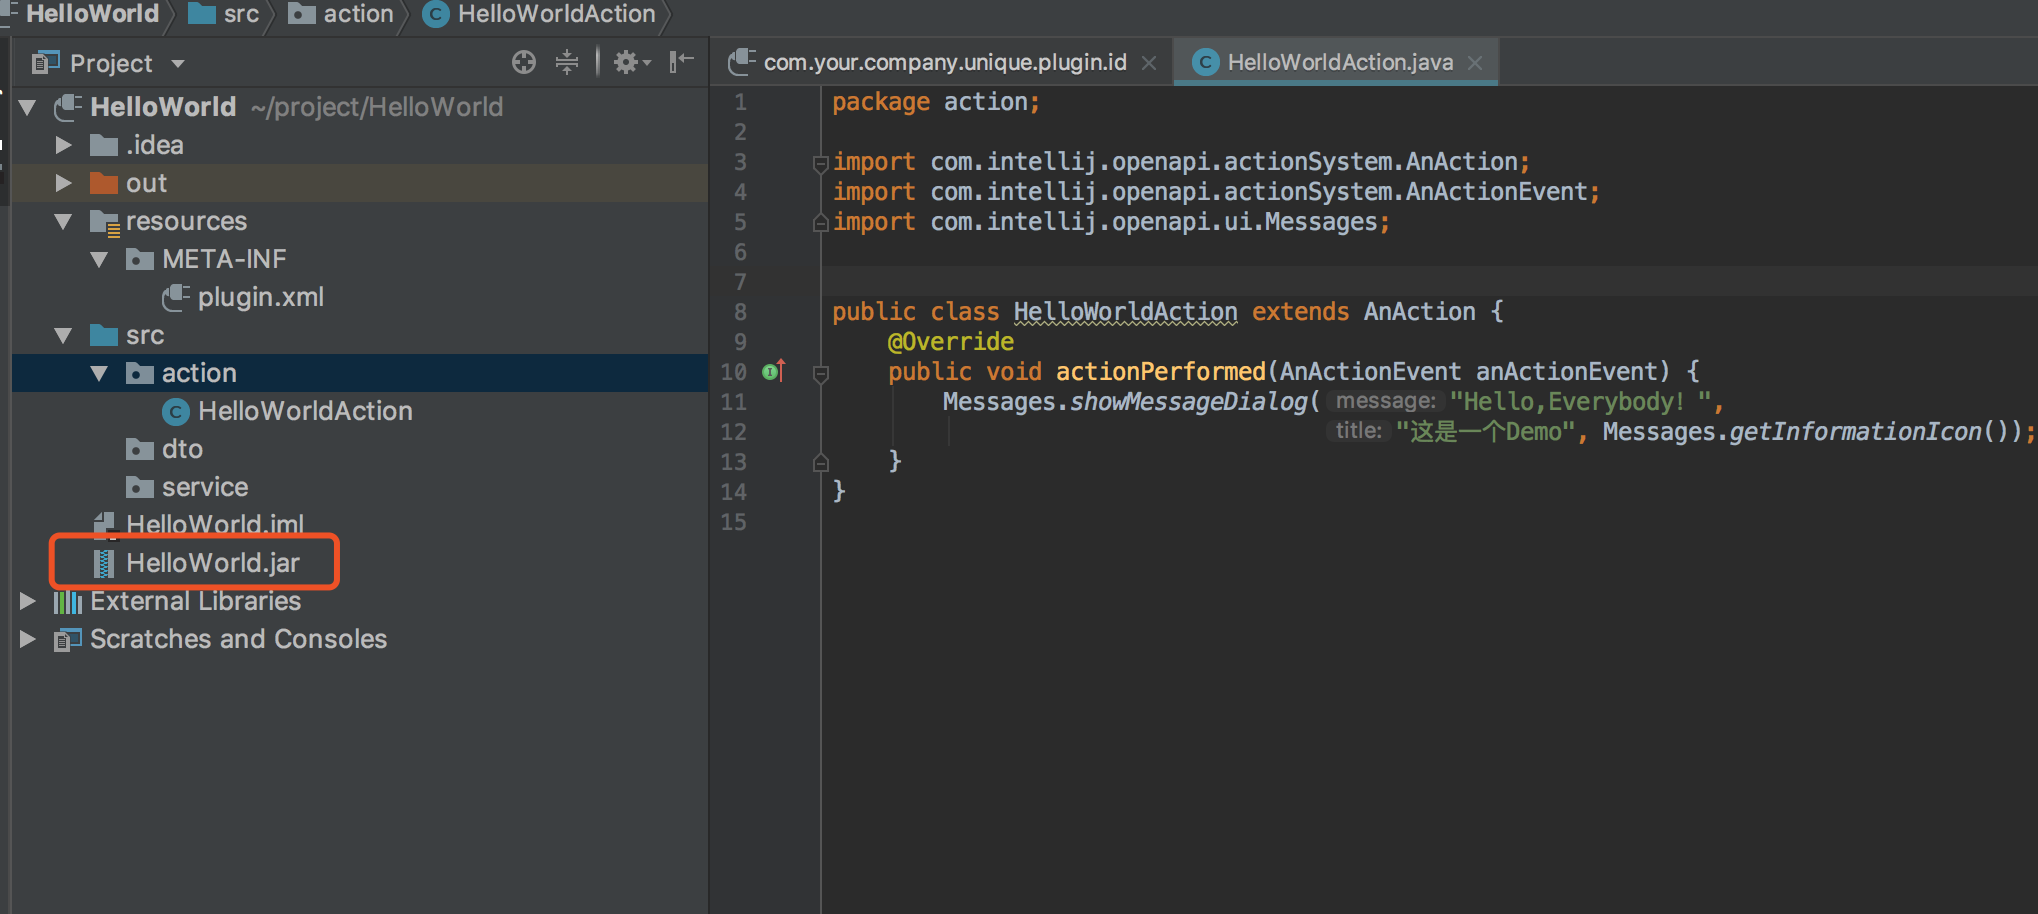Fold the actionPerformed method at line 10

[x=821, y=373]
